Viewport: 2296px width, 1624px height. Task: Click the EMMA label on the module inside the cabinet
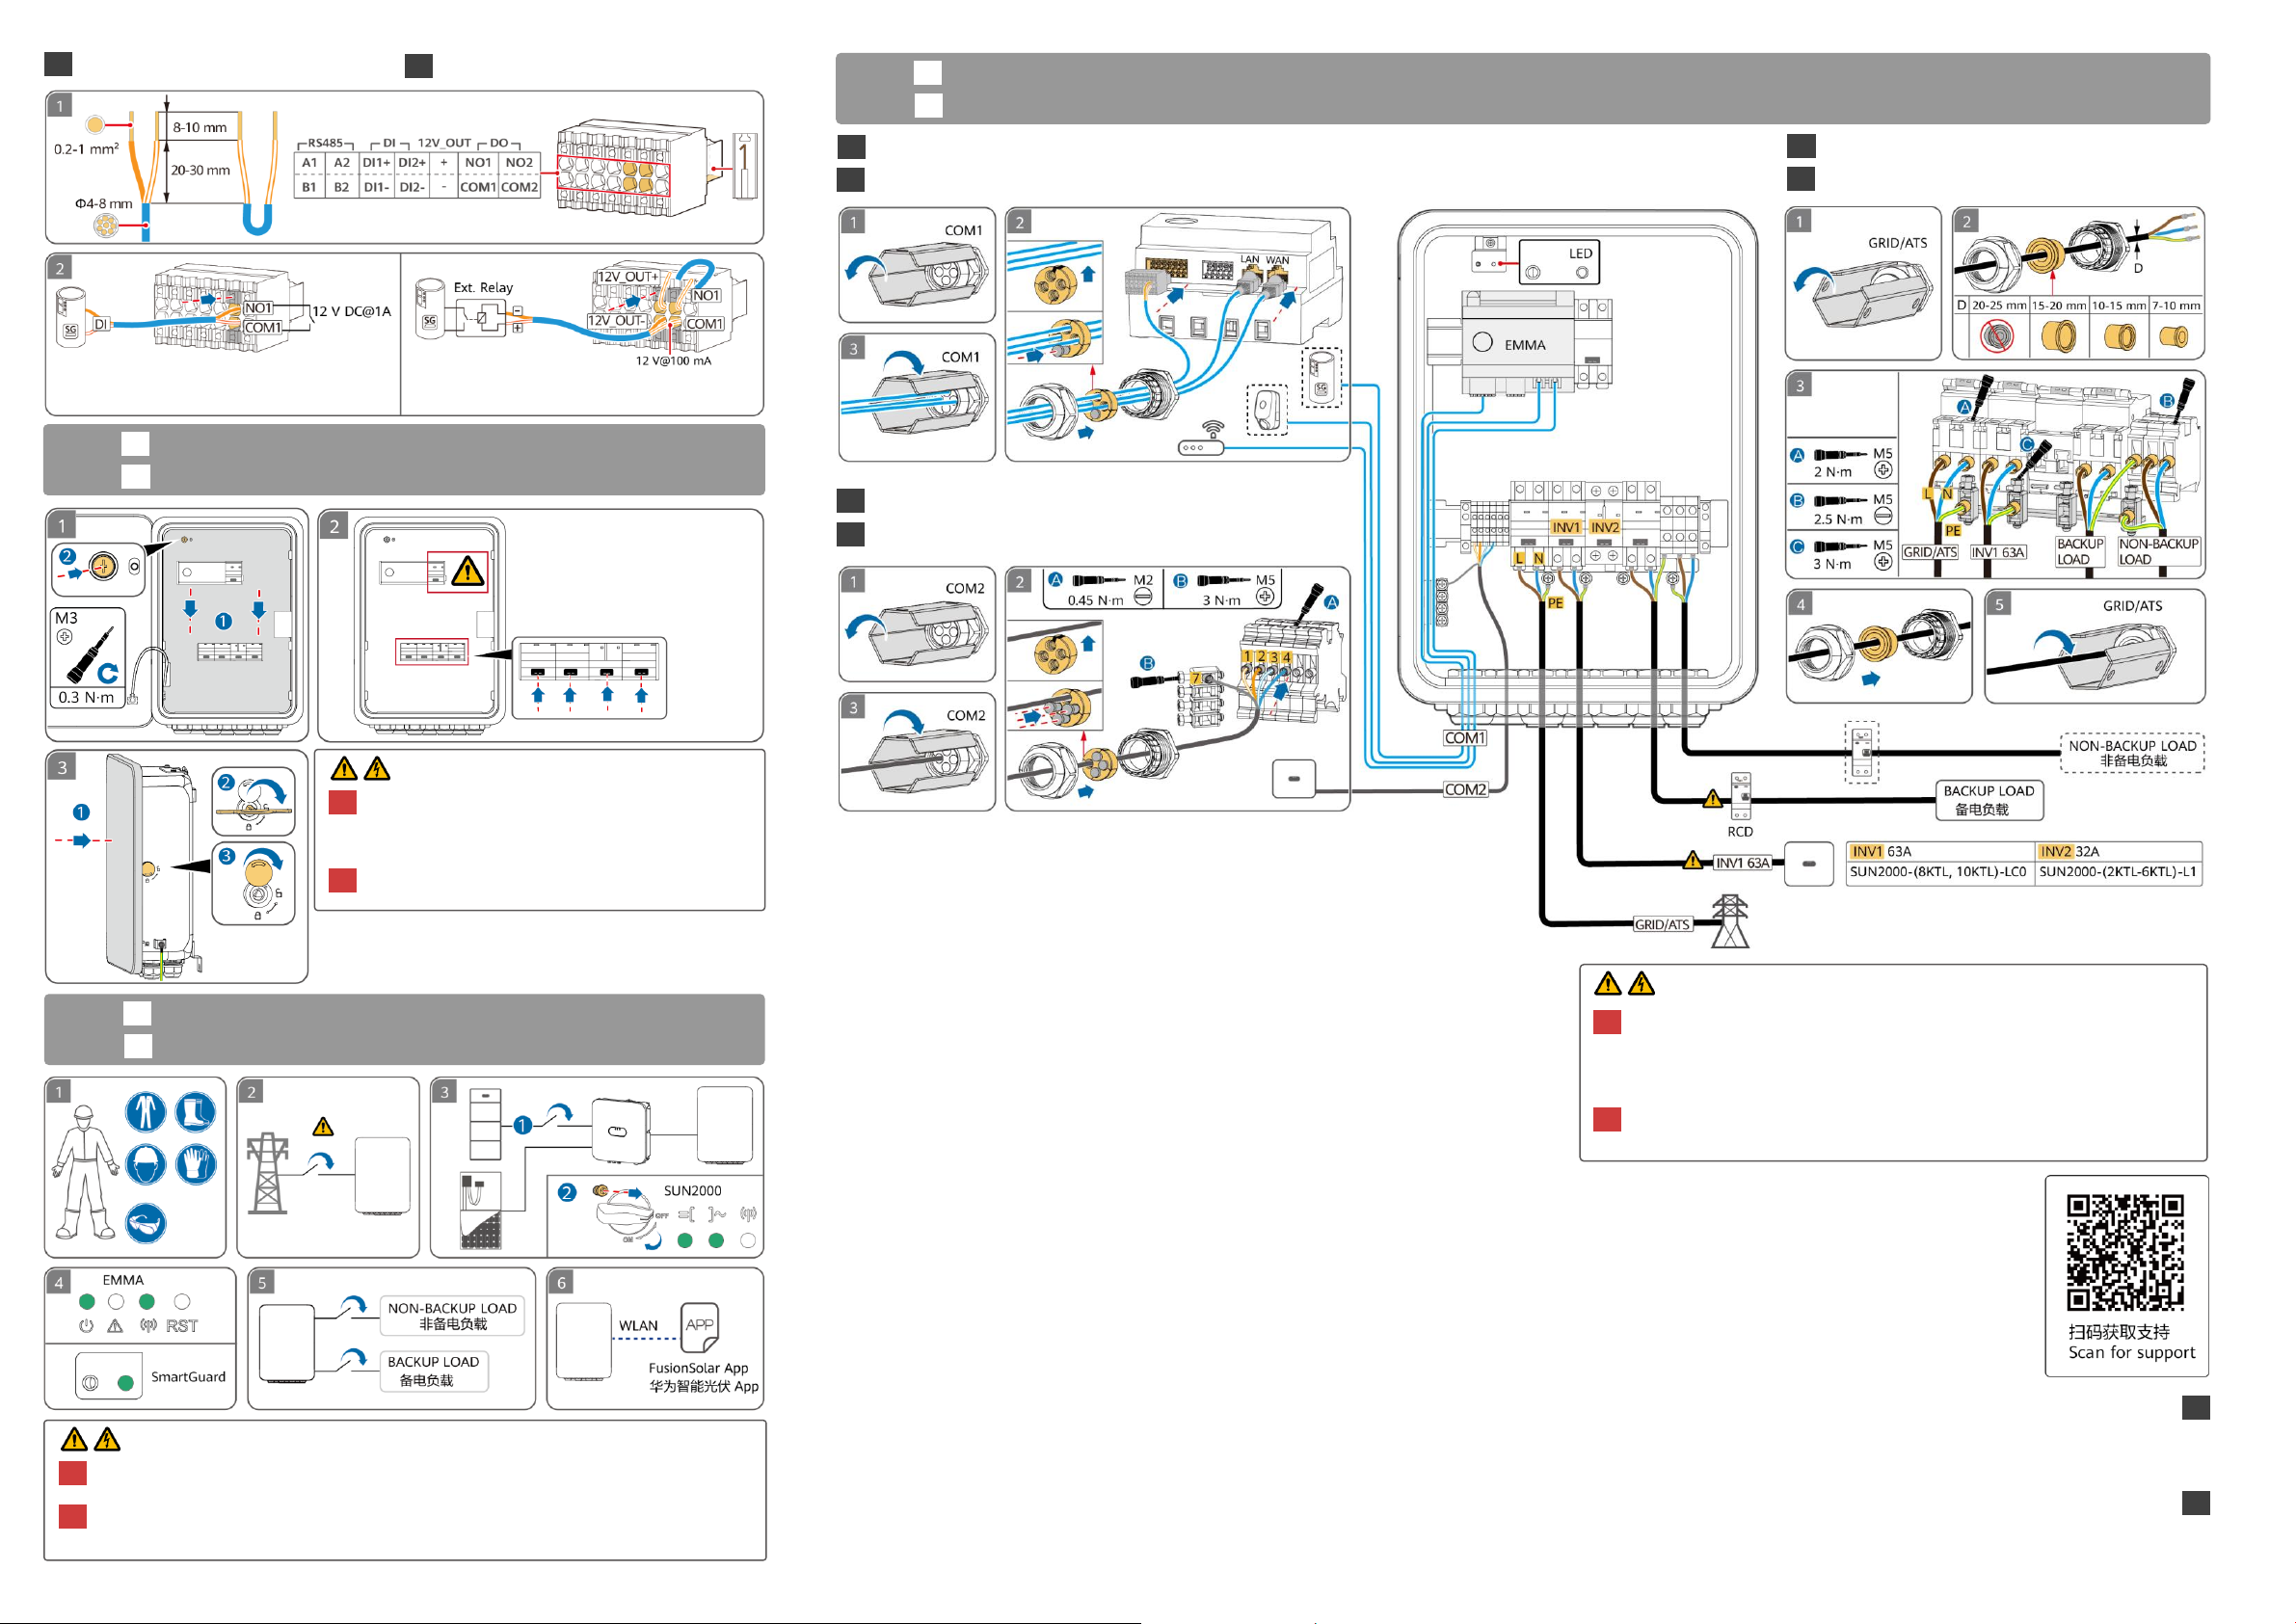click(x=1524, y=345)
